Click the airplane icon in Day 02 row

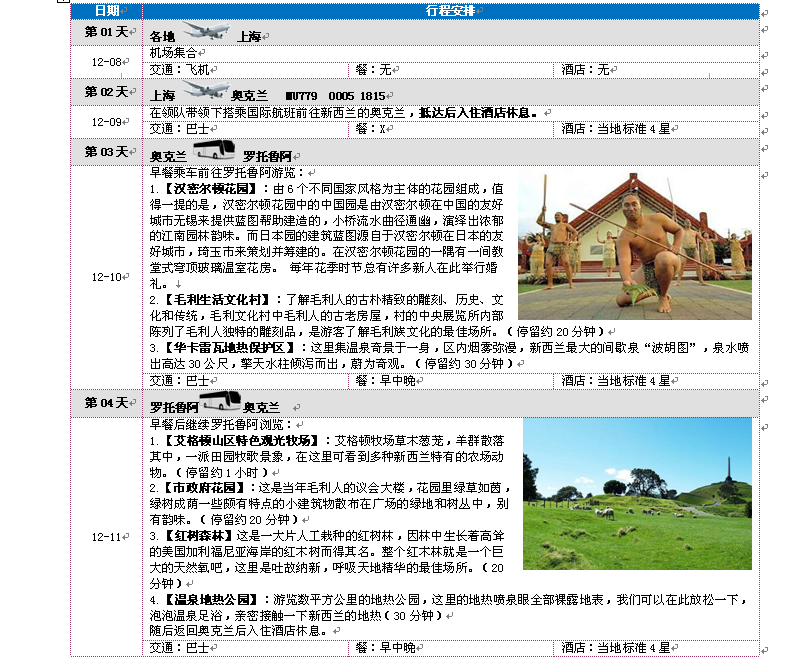pyautogui.click(x=205, y=92)
